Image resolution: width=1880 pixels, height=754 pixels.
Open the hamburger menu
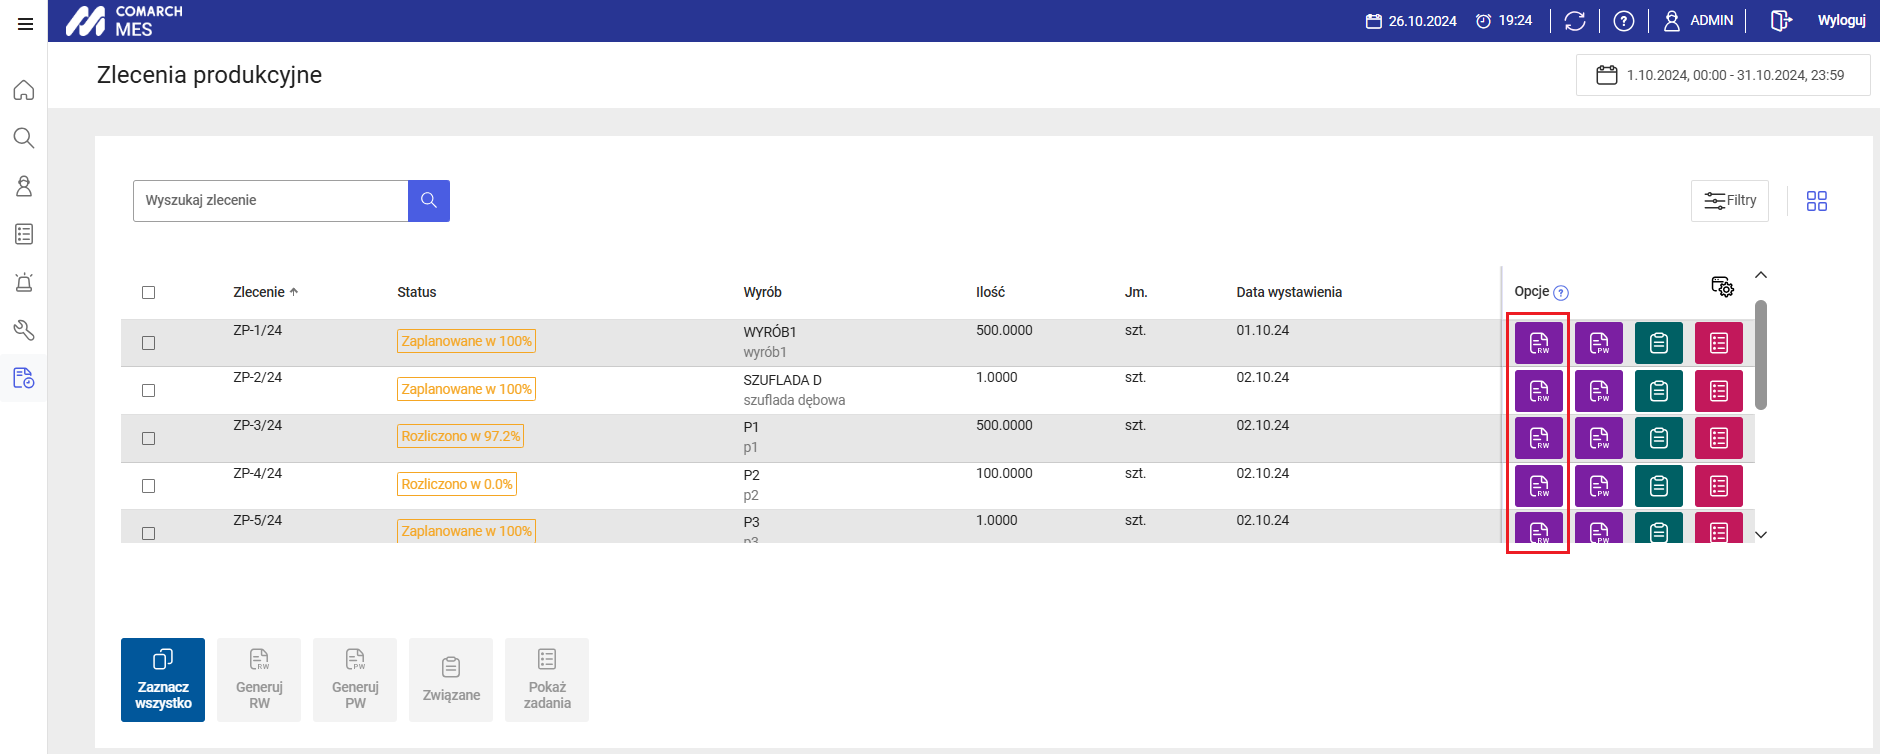25,23
